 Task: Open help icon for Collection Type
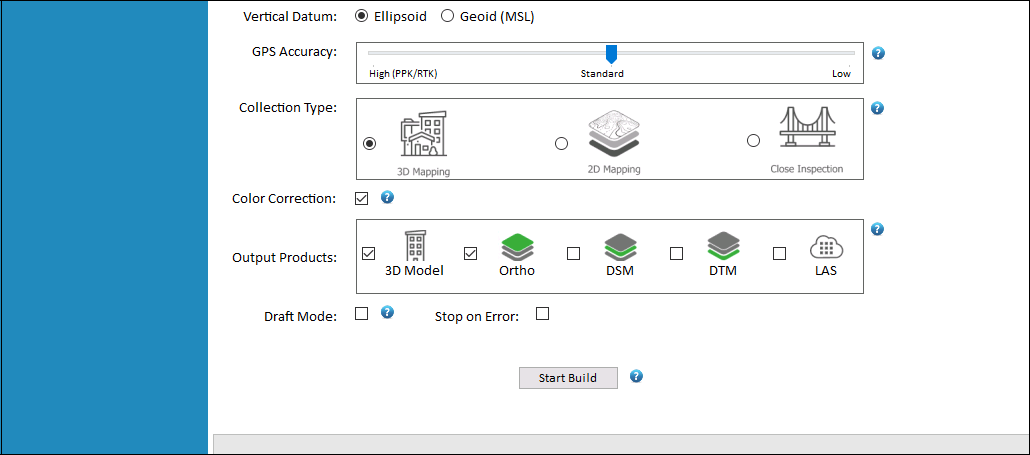tap(878, 108)
